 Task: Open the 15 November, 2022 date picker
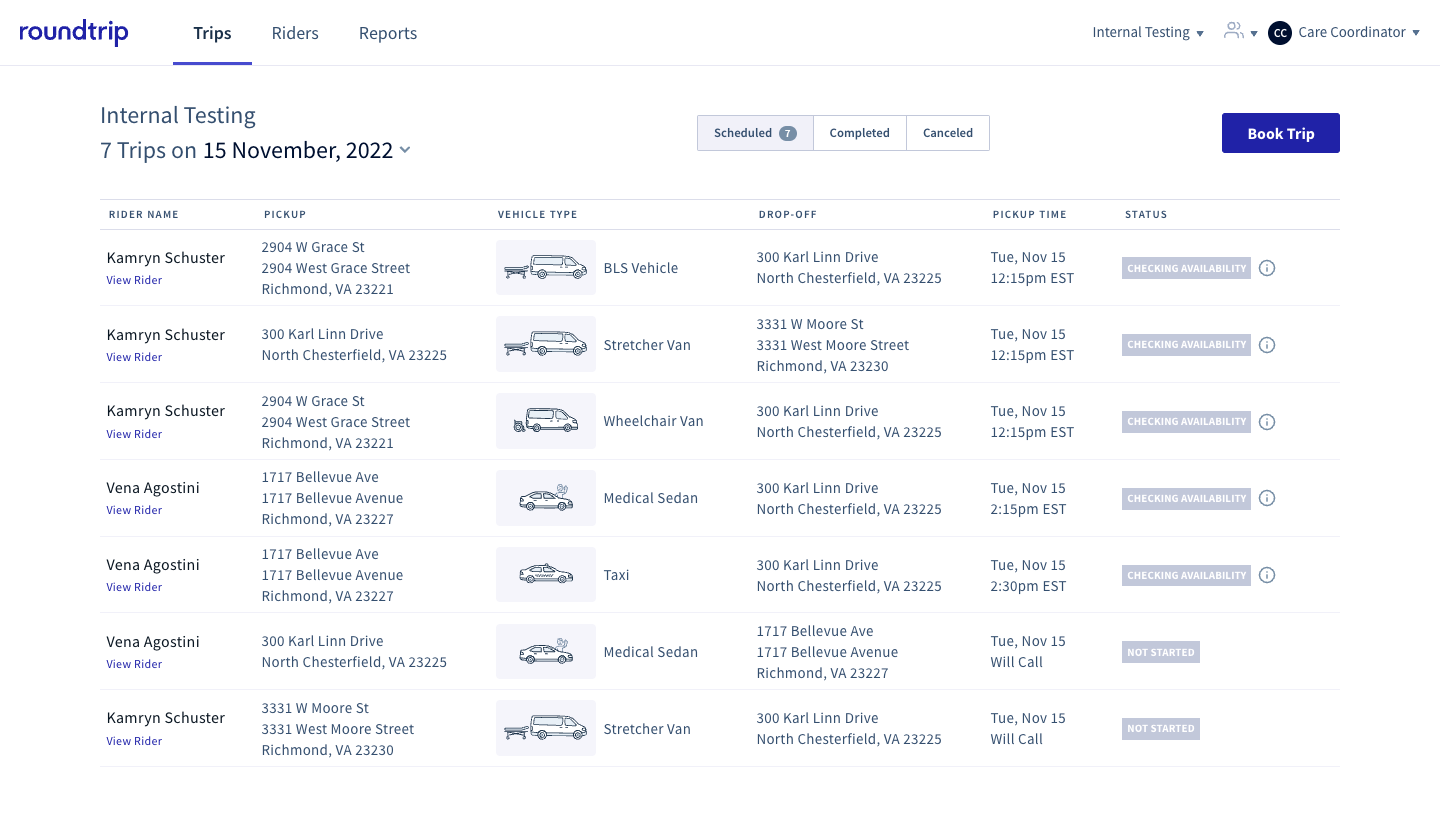coord(307,150)
